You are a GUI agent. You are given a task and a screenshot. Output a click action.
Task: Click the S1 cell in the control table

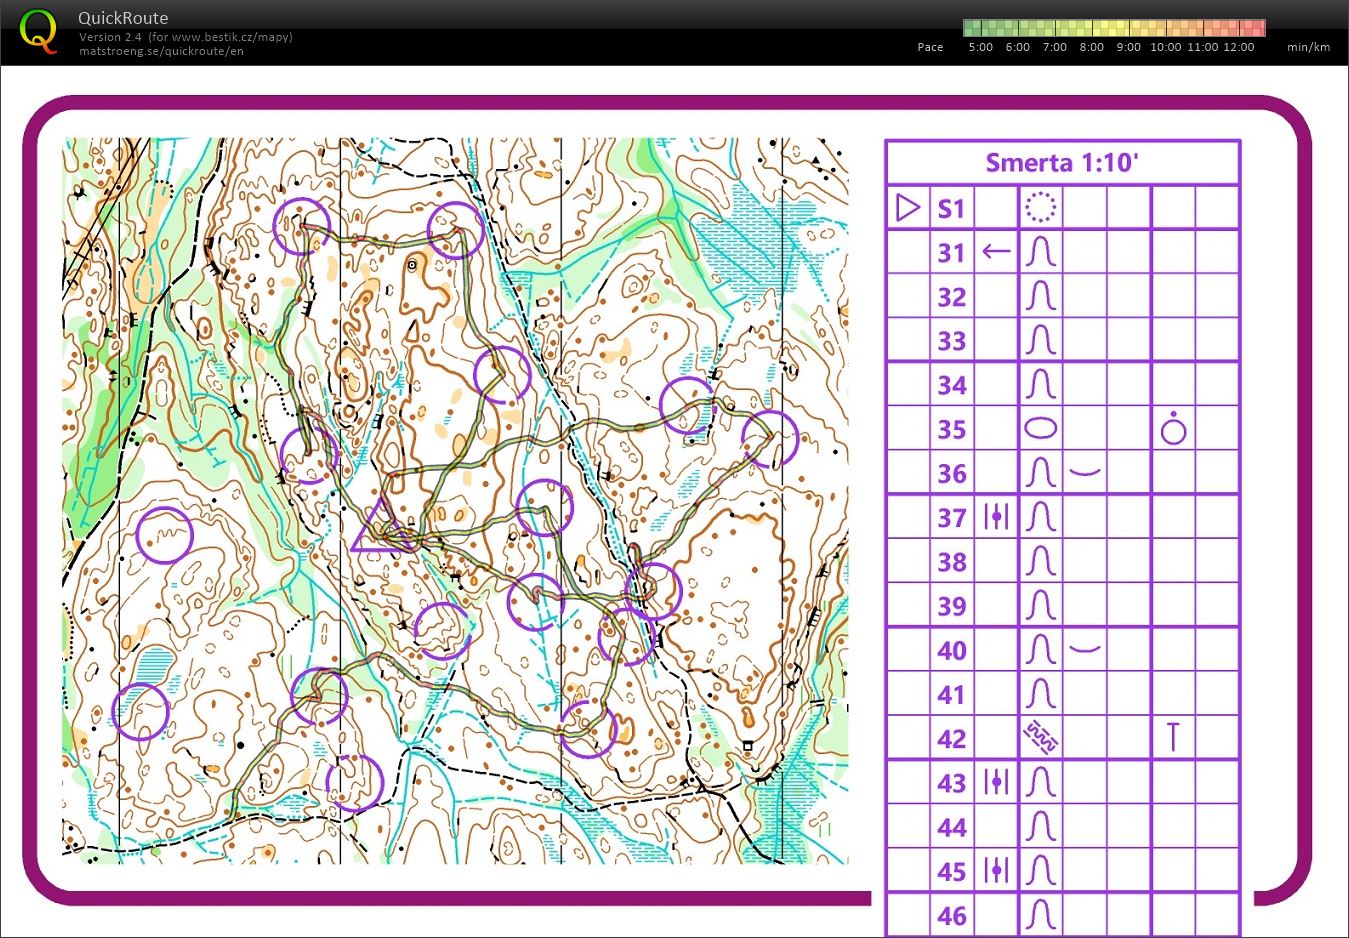click(951, 208)
